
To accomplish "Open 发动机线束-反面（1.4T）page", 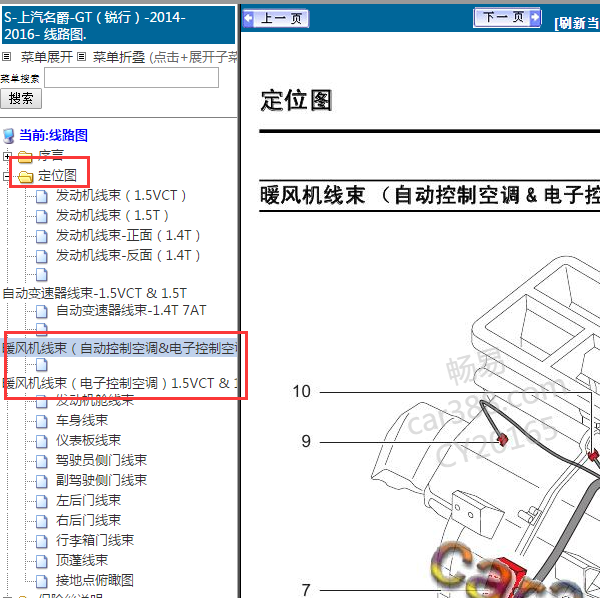I will tap(128, 255).
